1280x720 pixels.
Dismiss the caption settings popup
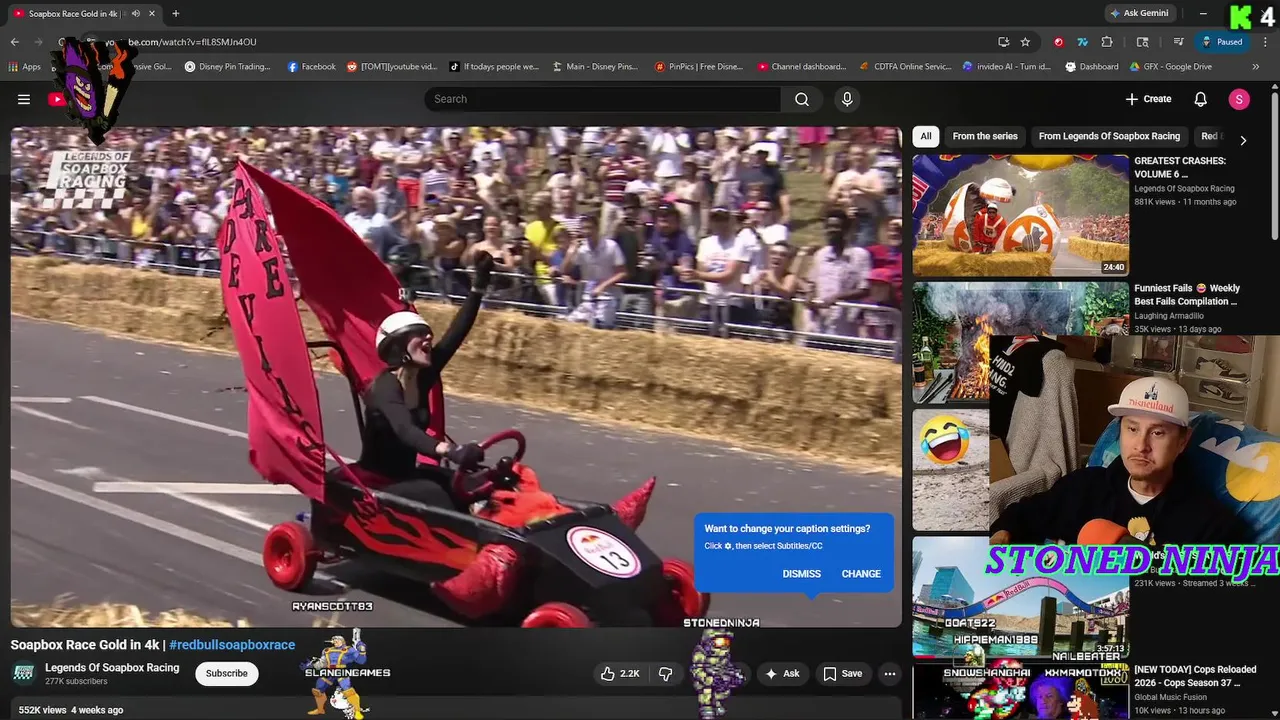(801, 574)
